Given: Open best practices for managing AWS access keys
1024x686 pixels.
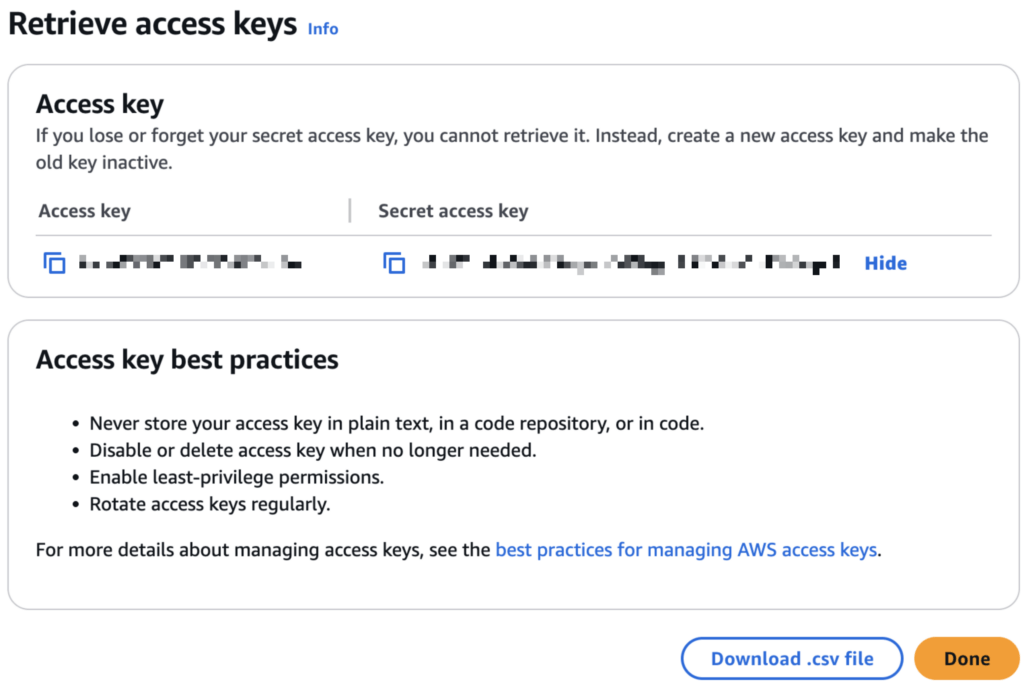Looking at the screenshot, I should [686, 549].
